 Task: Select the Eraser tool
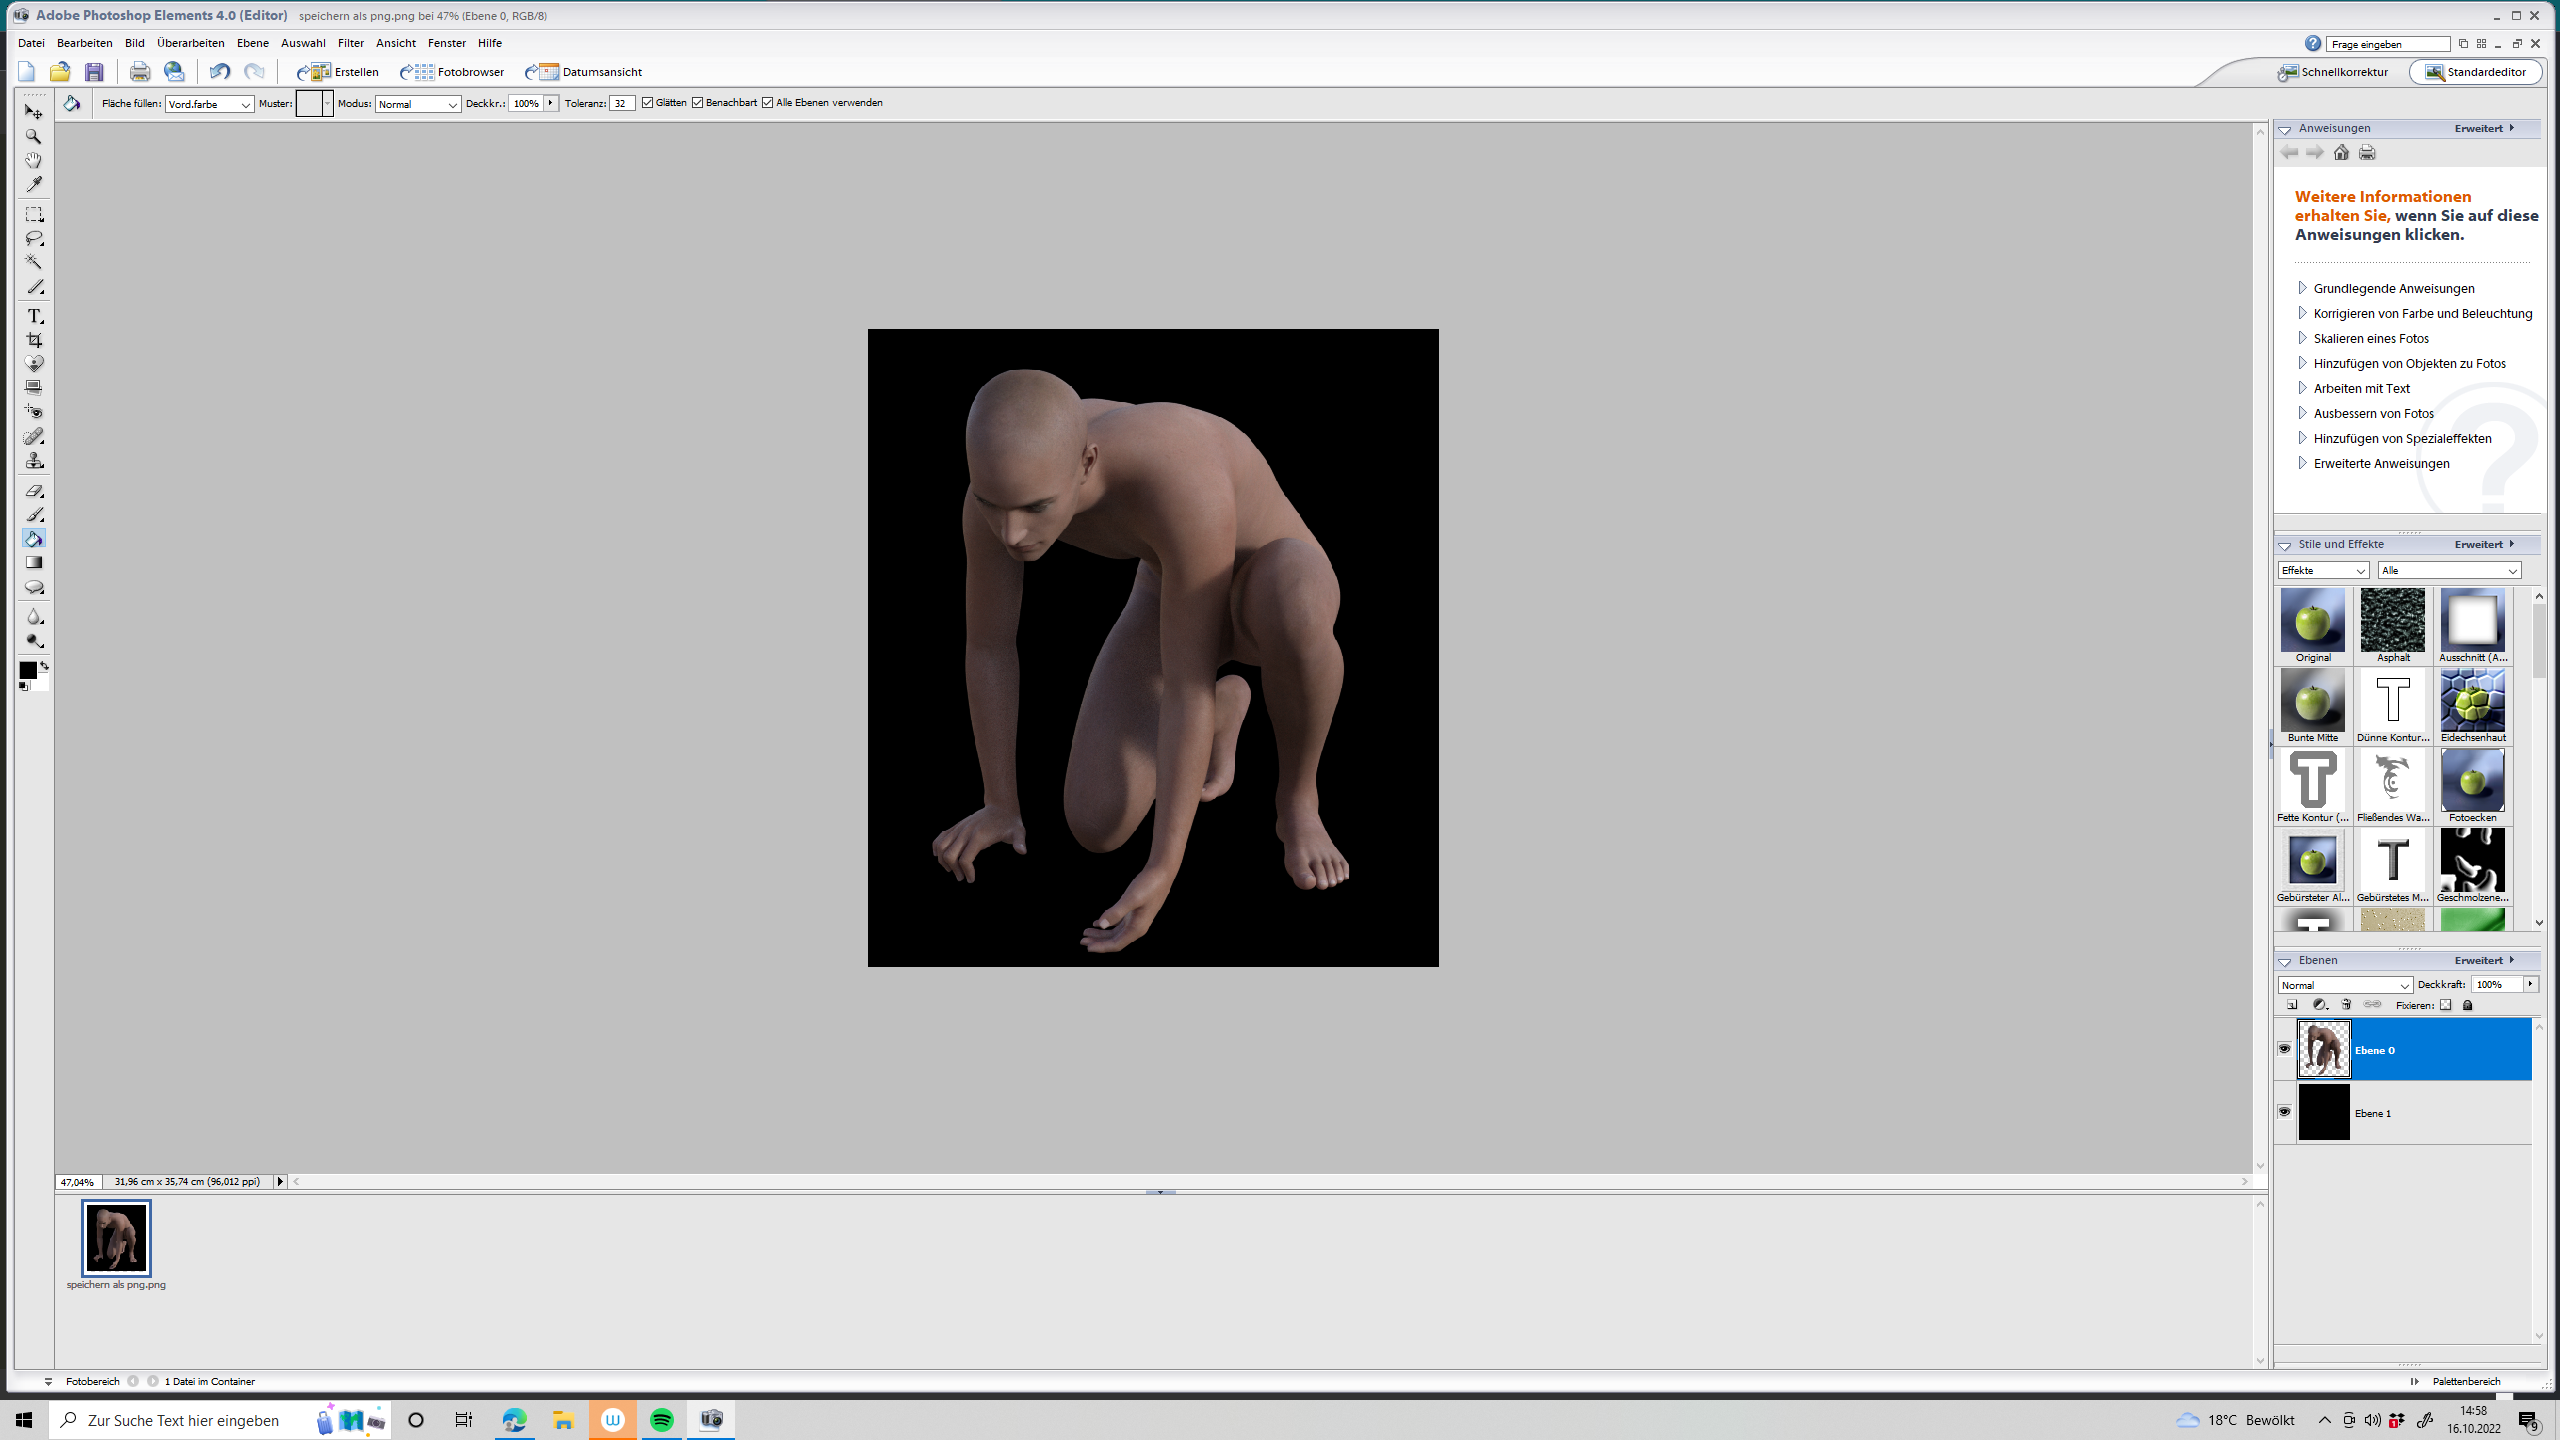(34, 491)
